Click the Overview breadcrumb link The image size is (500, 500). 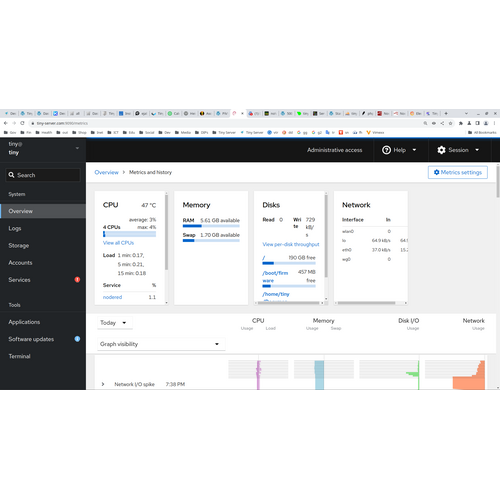point(106,172)
